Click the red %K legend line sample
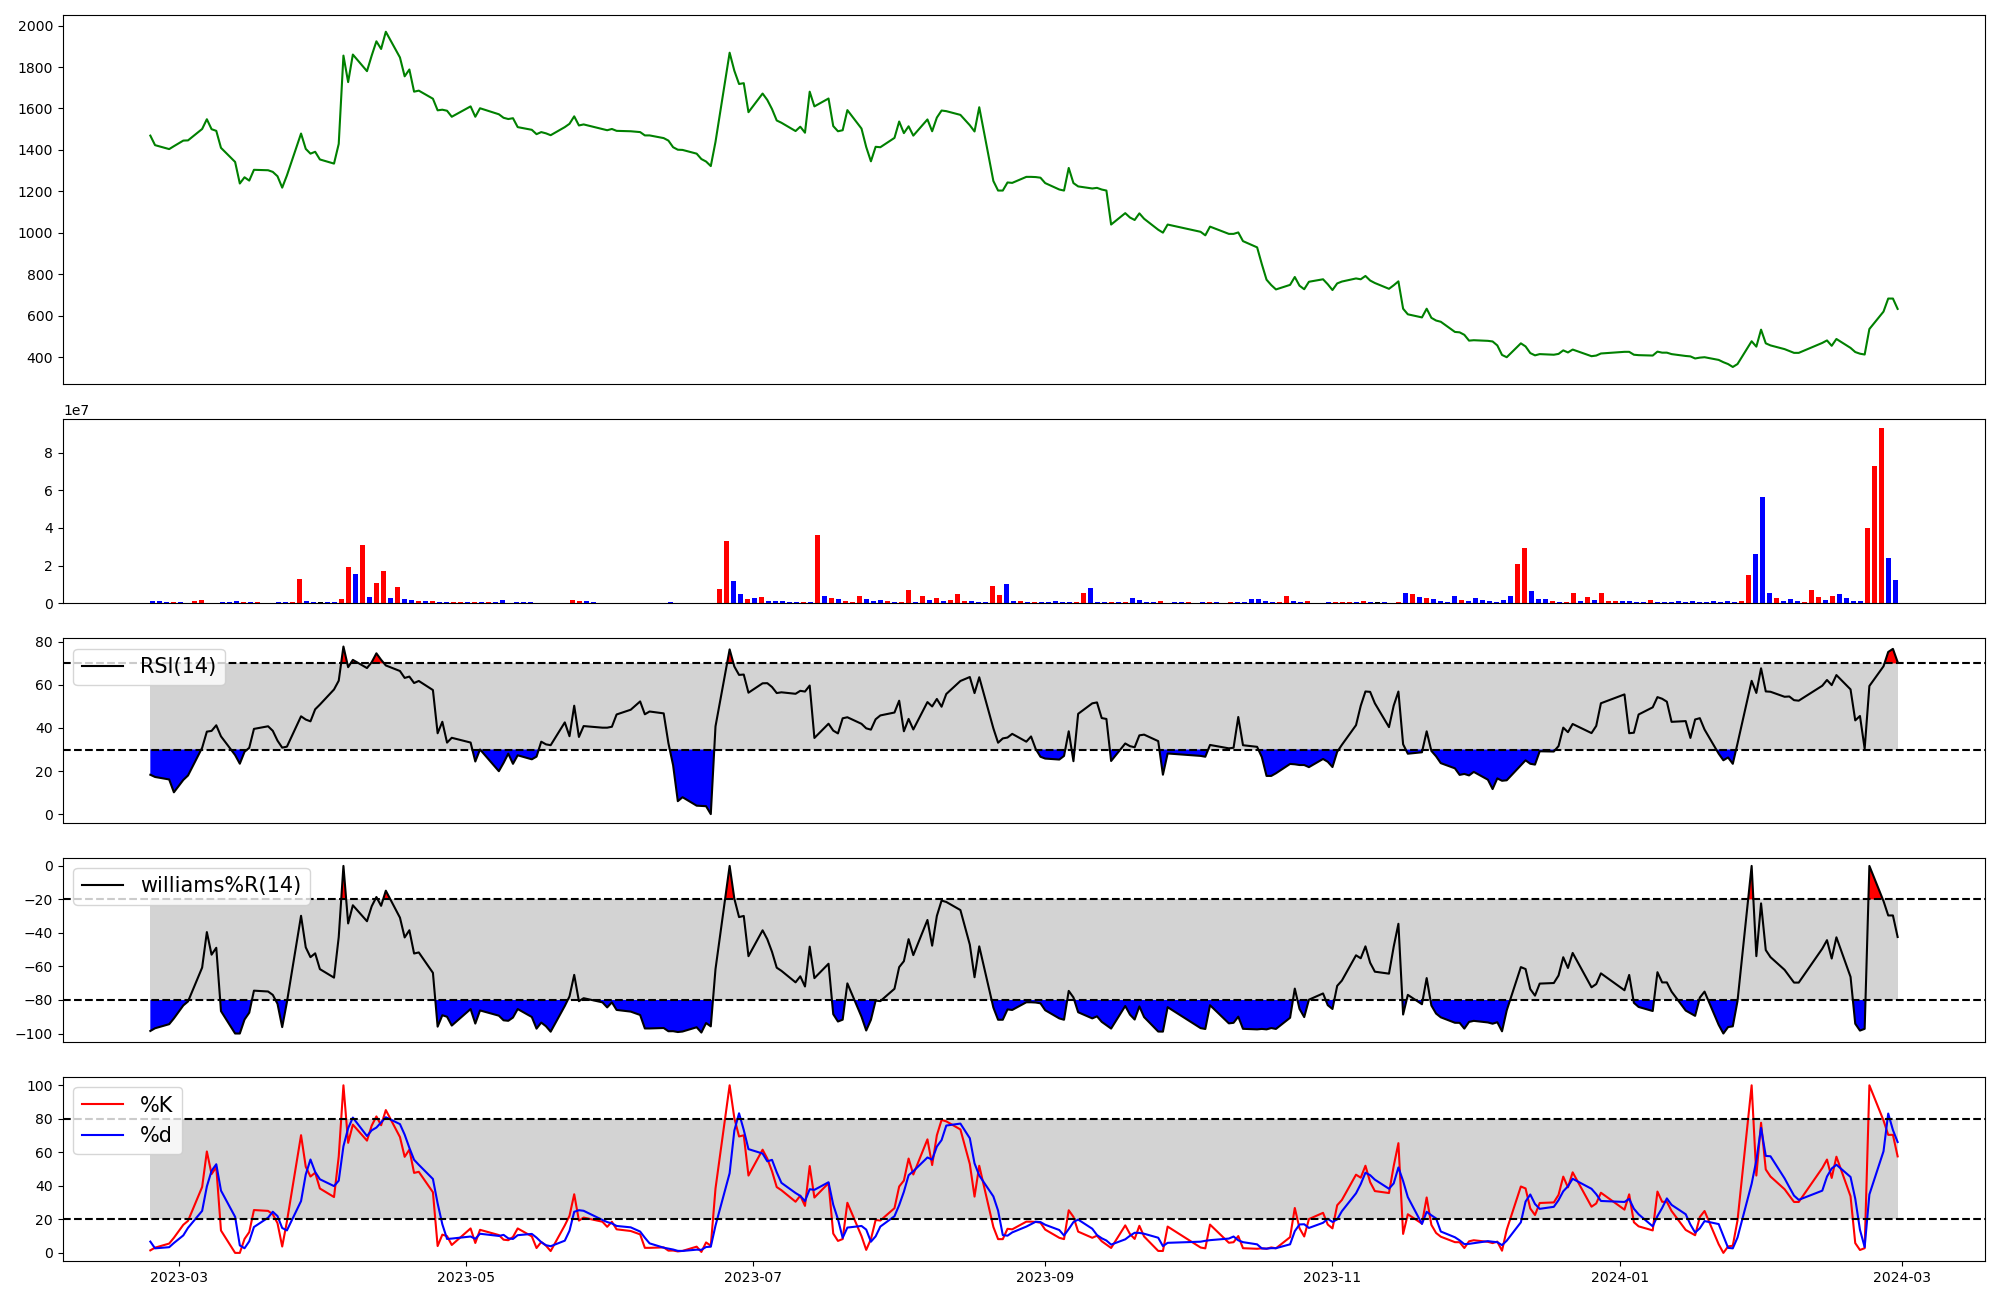This screenshot has height=1300, width=2000. [101, 1105]
